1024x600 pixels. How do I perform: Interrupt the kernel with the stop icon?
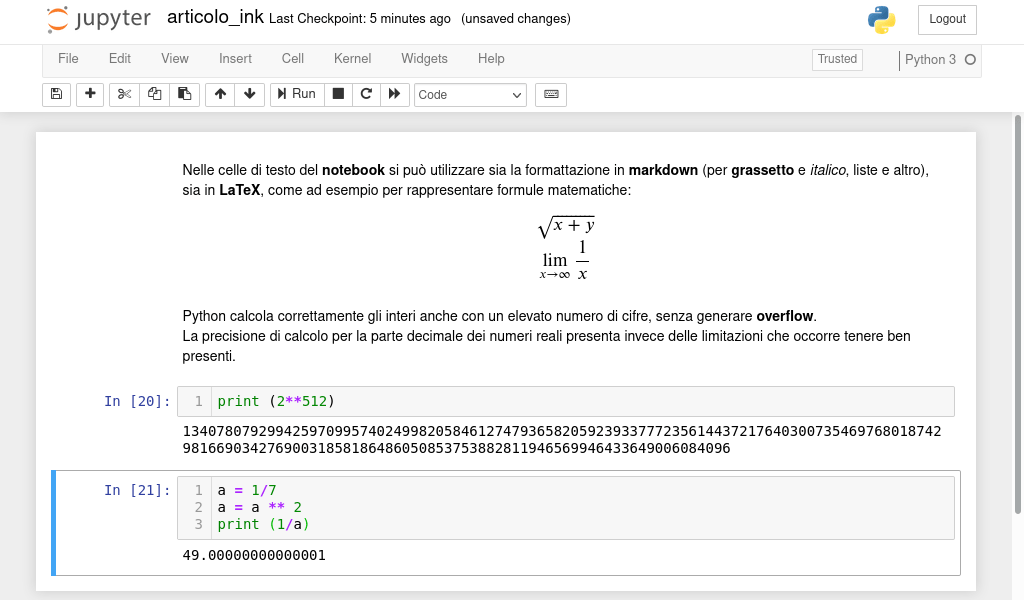(x=338, y=94)
